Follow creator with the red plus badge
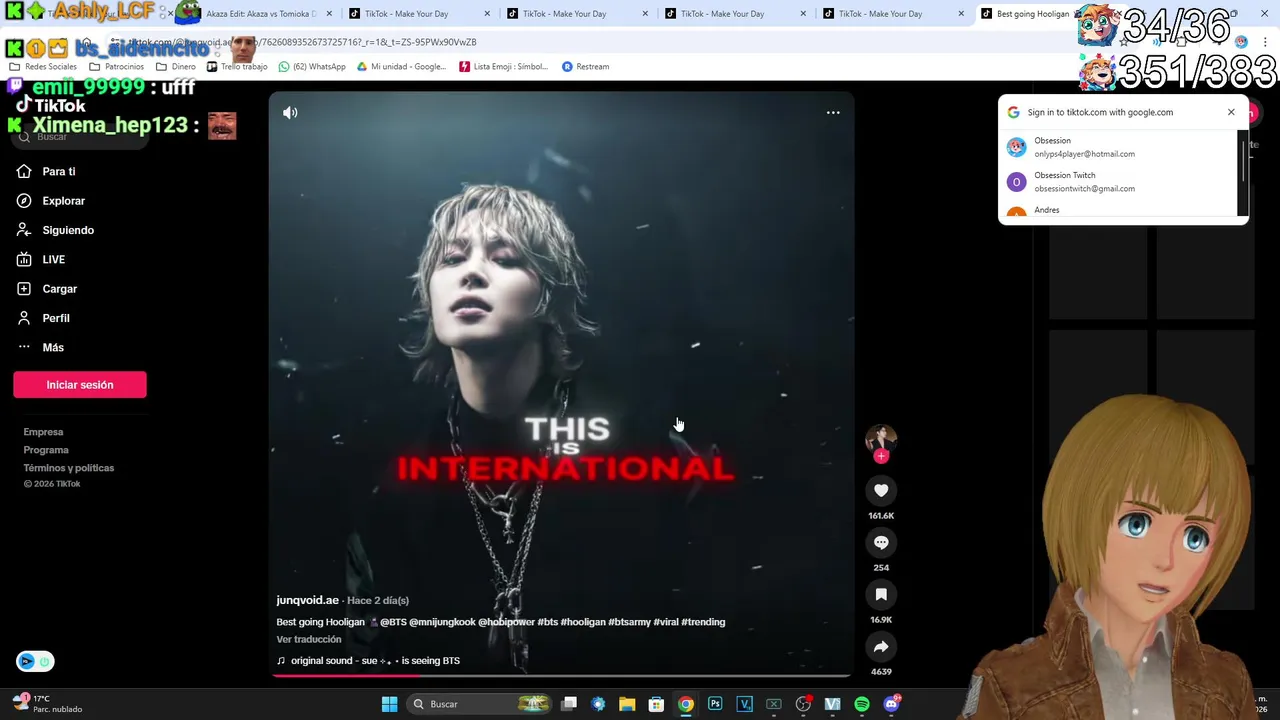Image resolution: width=1280 pixels, height=720 pixels. tap(881, 456)
